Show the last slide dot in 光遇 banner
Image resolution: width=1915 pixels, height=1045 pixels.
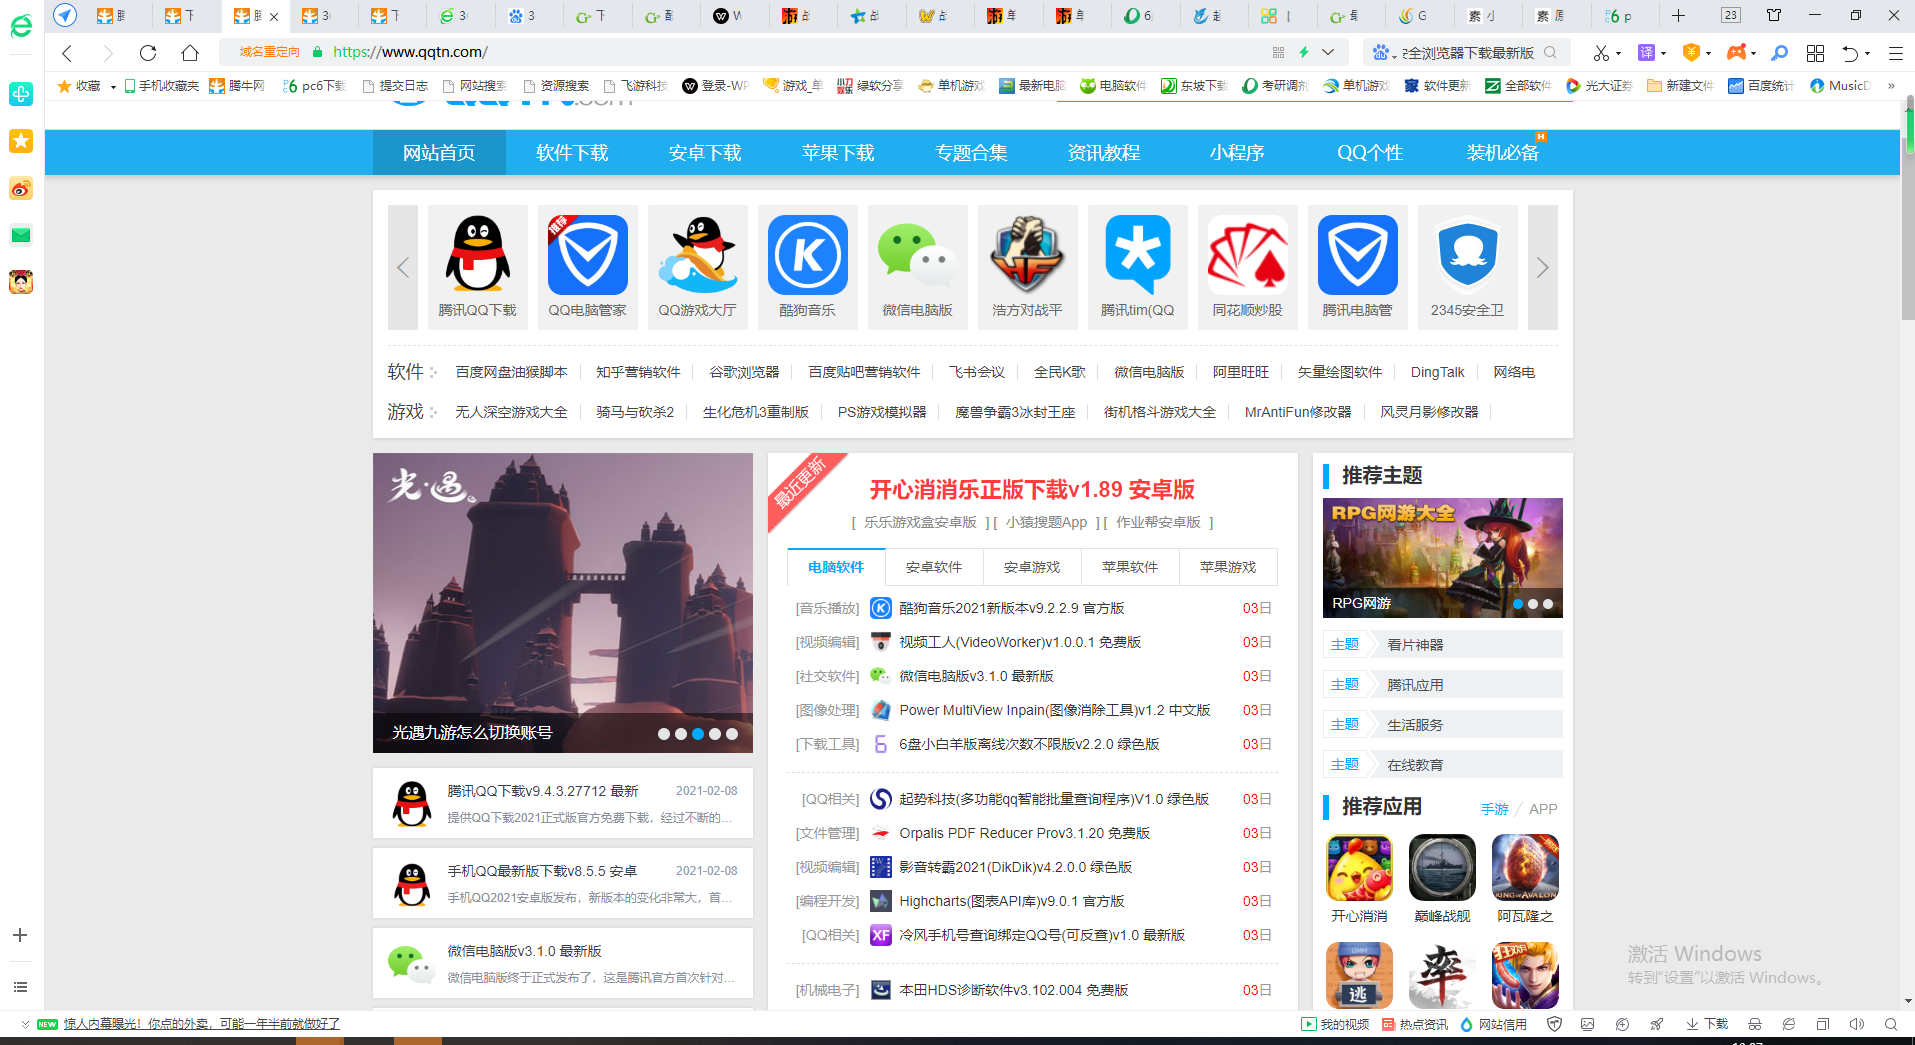732,734
